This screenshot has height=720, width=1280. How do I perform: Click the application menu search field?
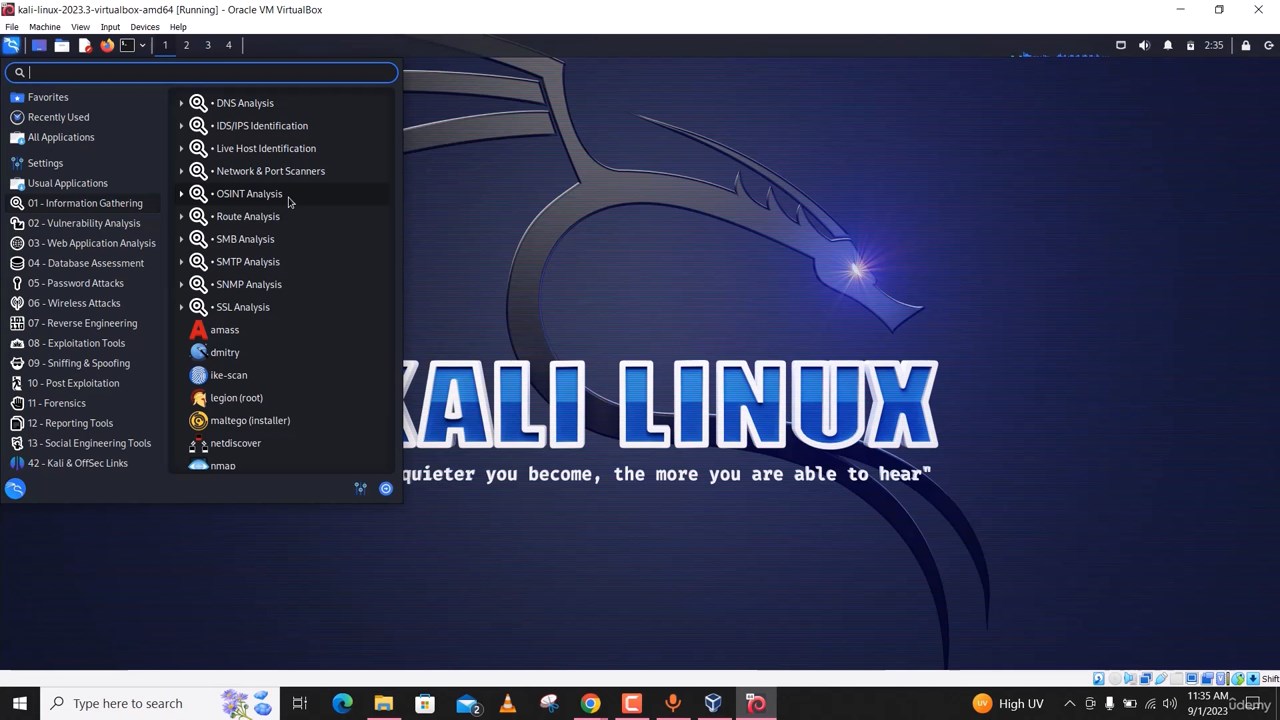201,72
